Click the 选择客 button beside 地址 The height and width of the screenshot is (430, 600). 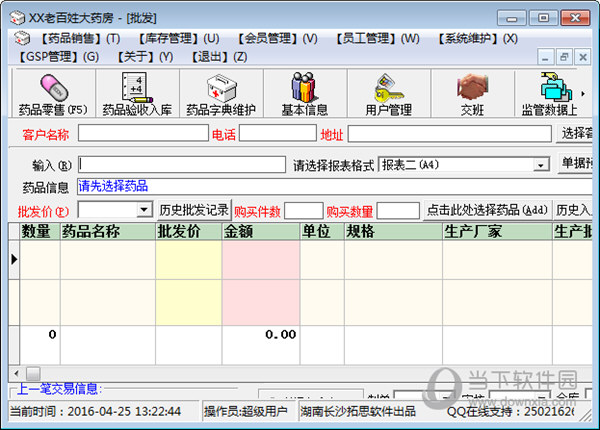(x=576, y=134)
